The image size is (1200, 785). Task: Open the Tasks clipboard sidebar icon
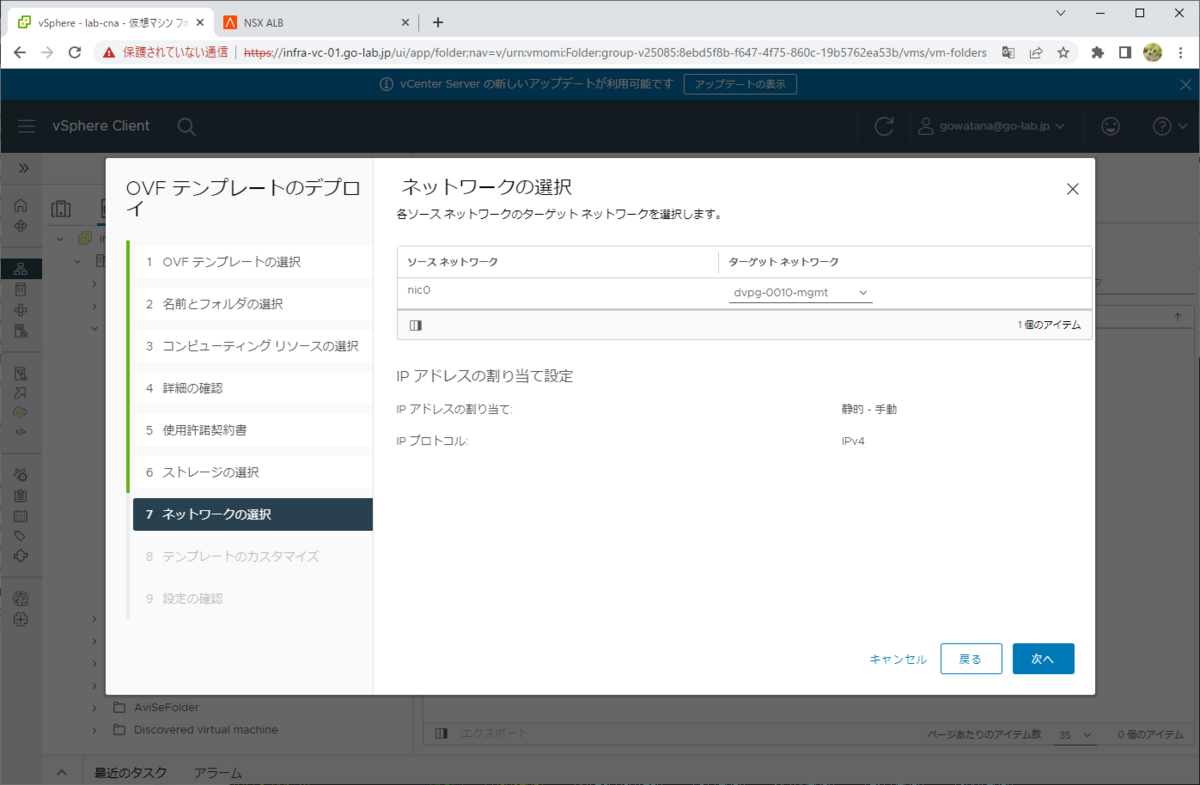(21, 495)
